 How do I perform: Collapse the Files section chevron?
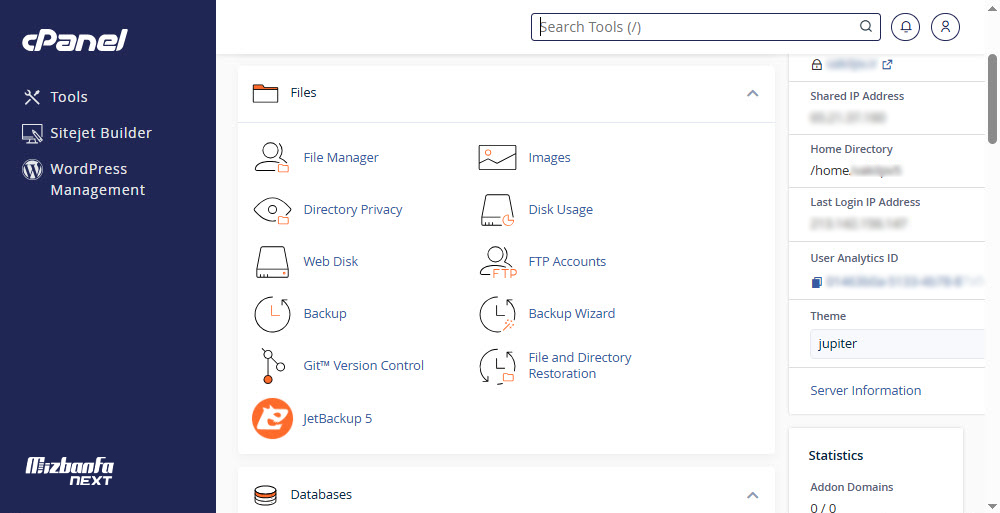[753, 93]
